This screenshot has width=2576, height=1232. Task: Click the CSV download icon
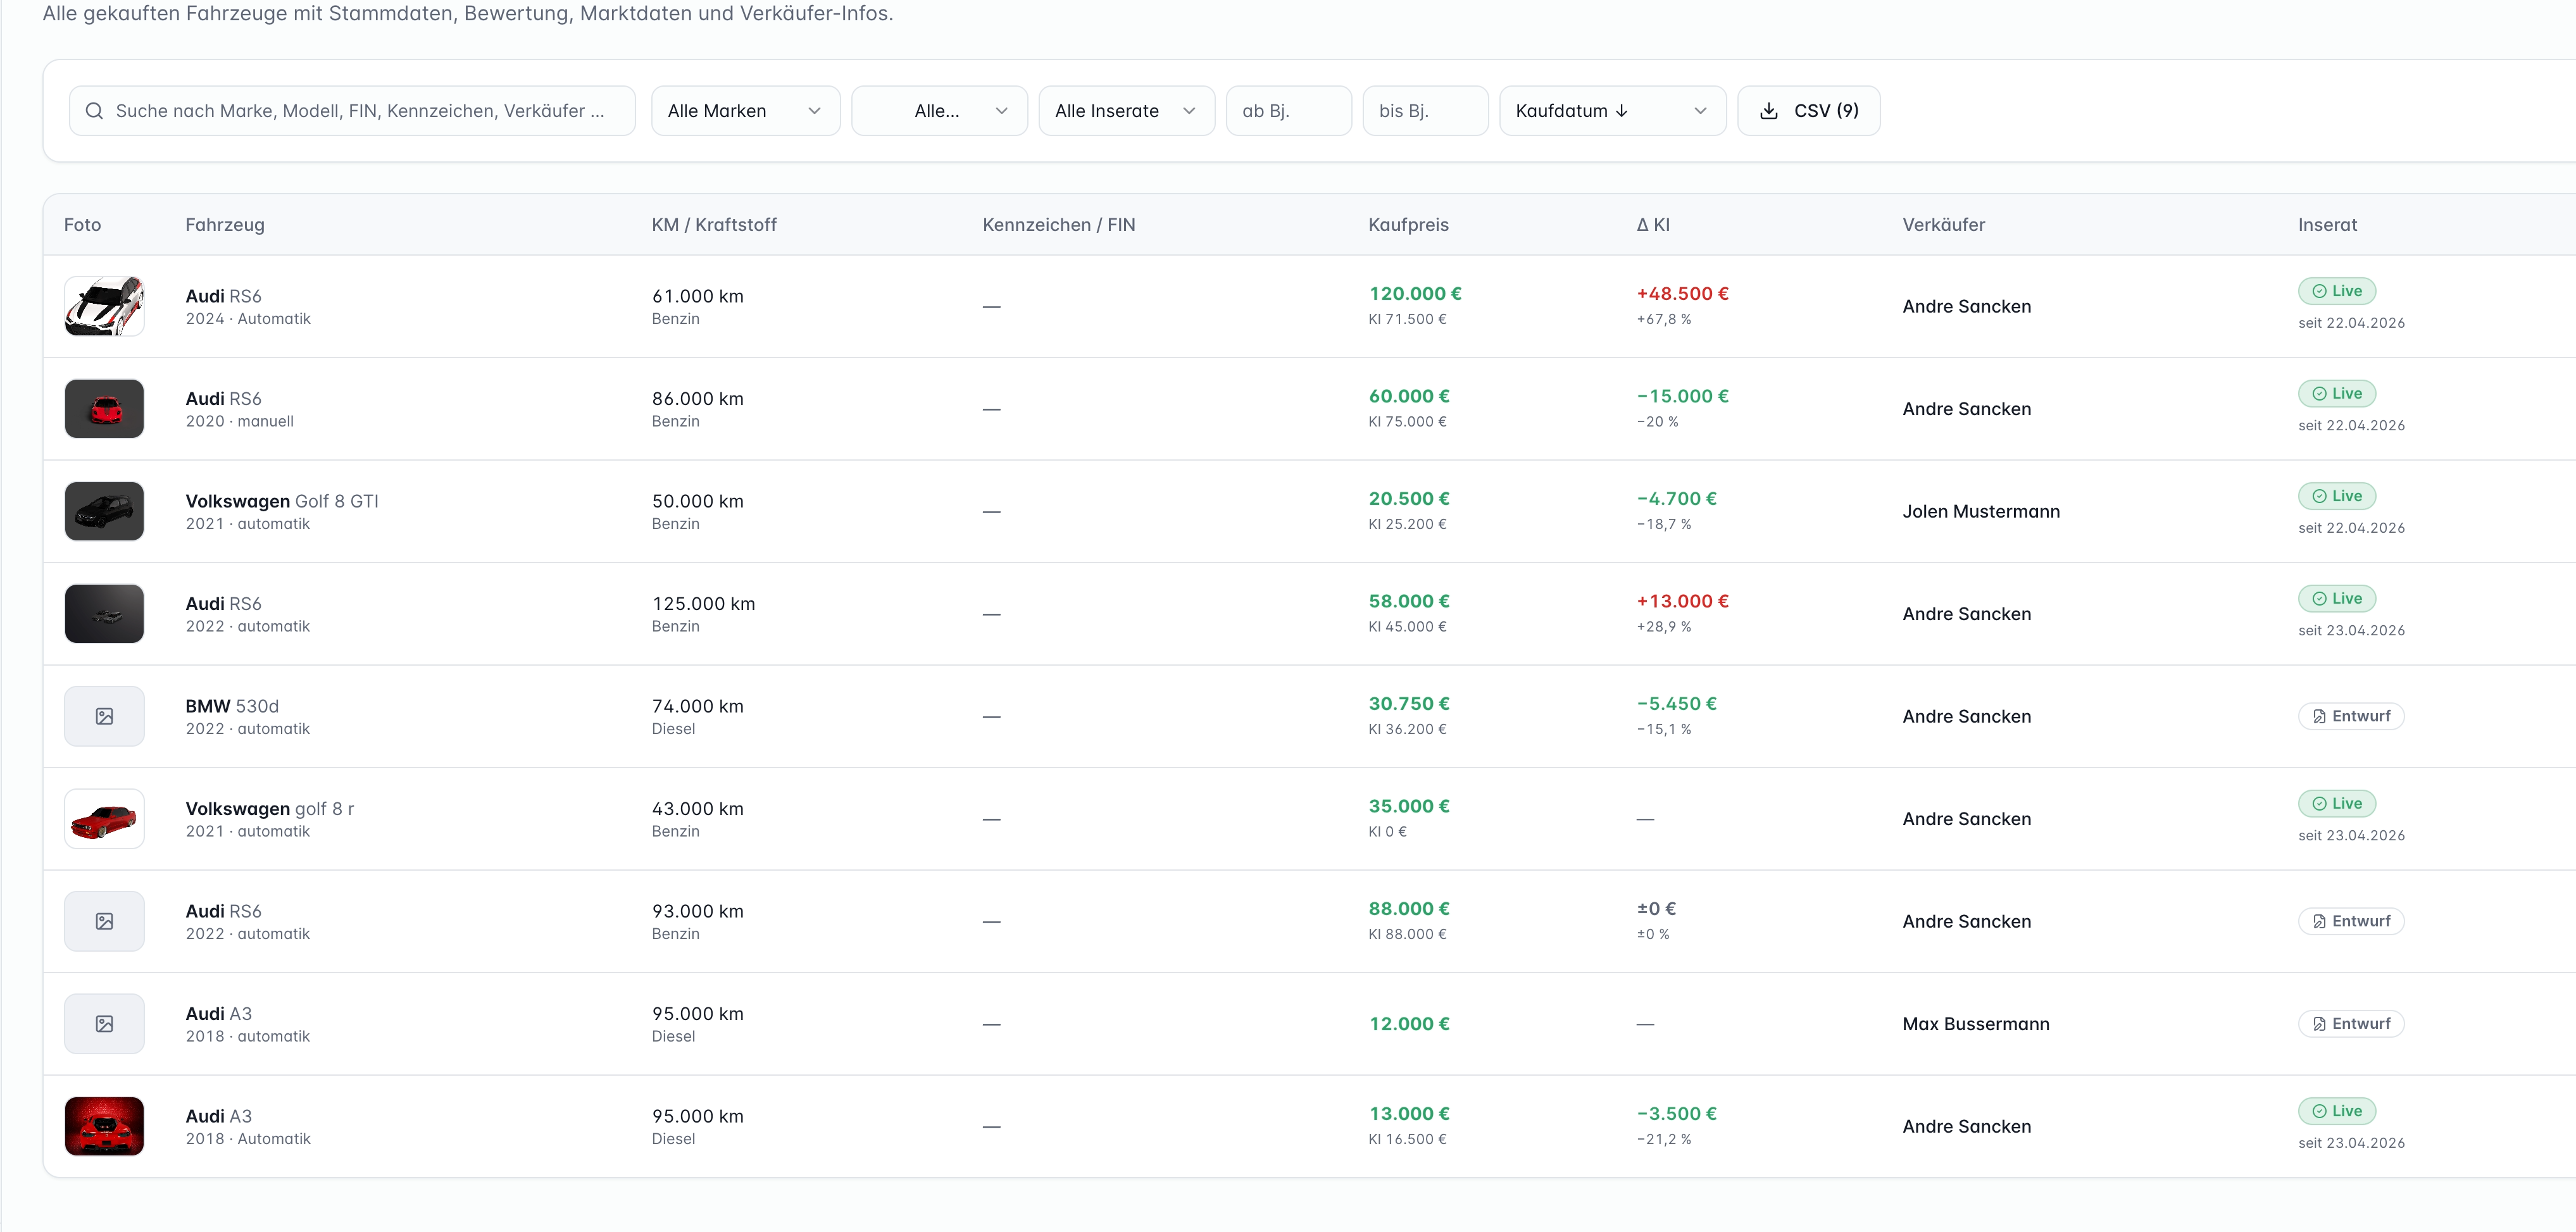1768,111
